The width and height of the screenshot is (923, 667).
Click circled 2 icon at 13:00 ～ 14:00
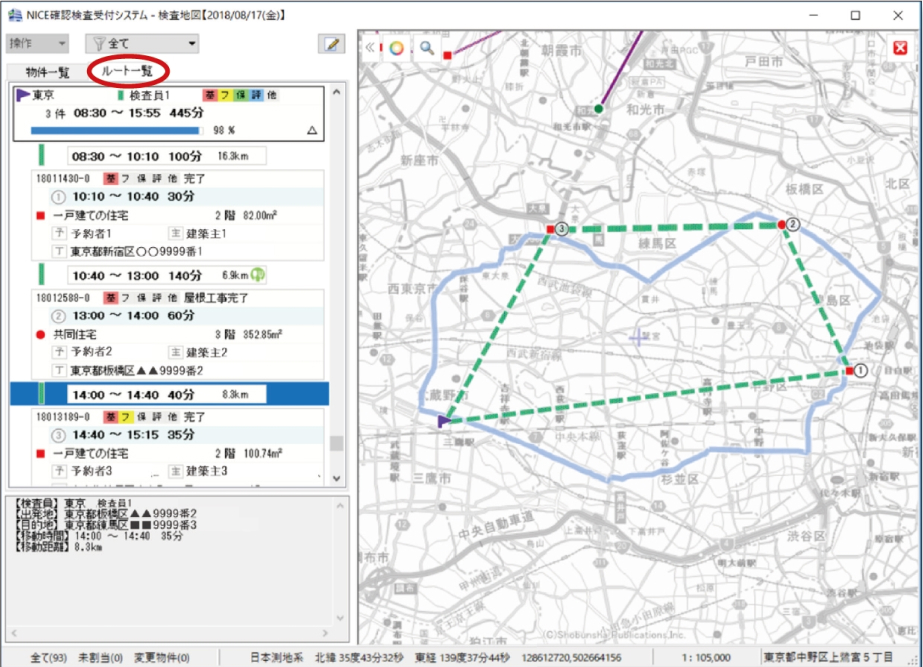58,316
